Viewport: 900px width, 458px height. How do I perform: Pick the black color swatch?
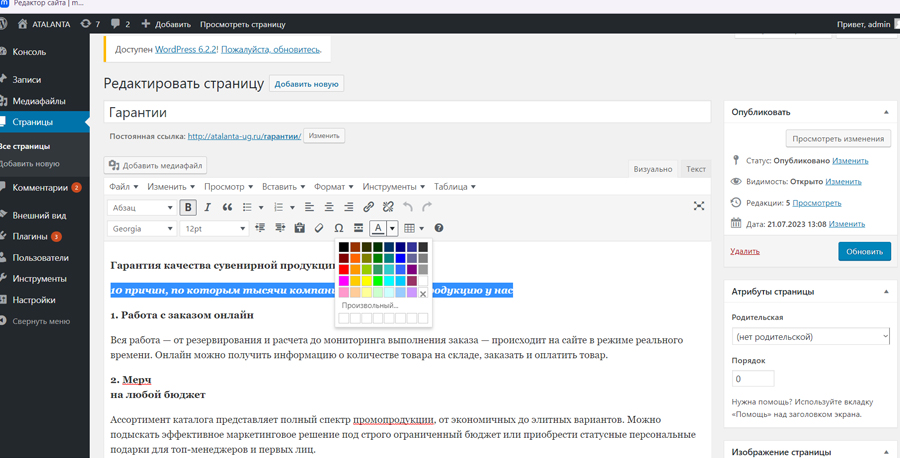(343, 247)
